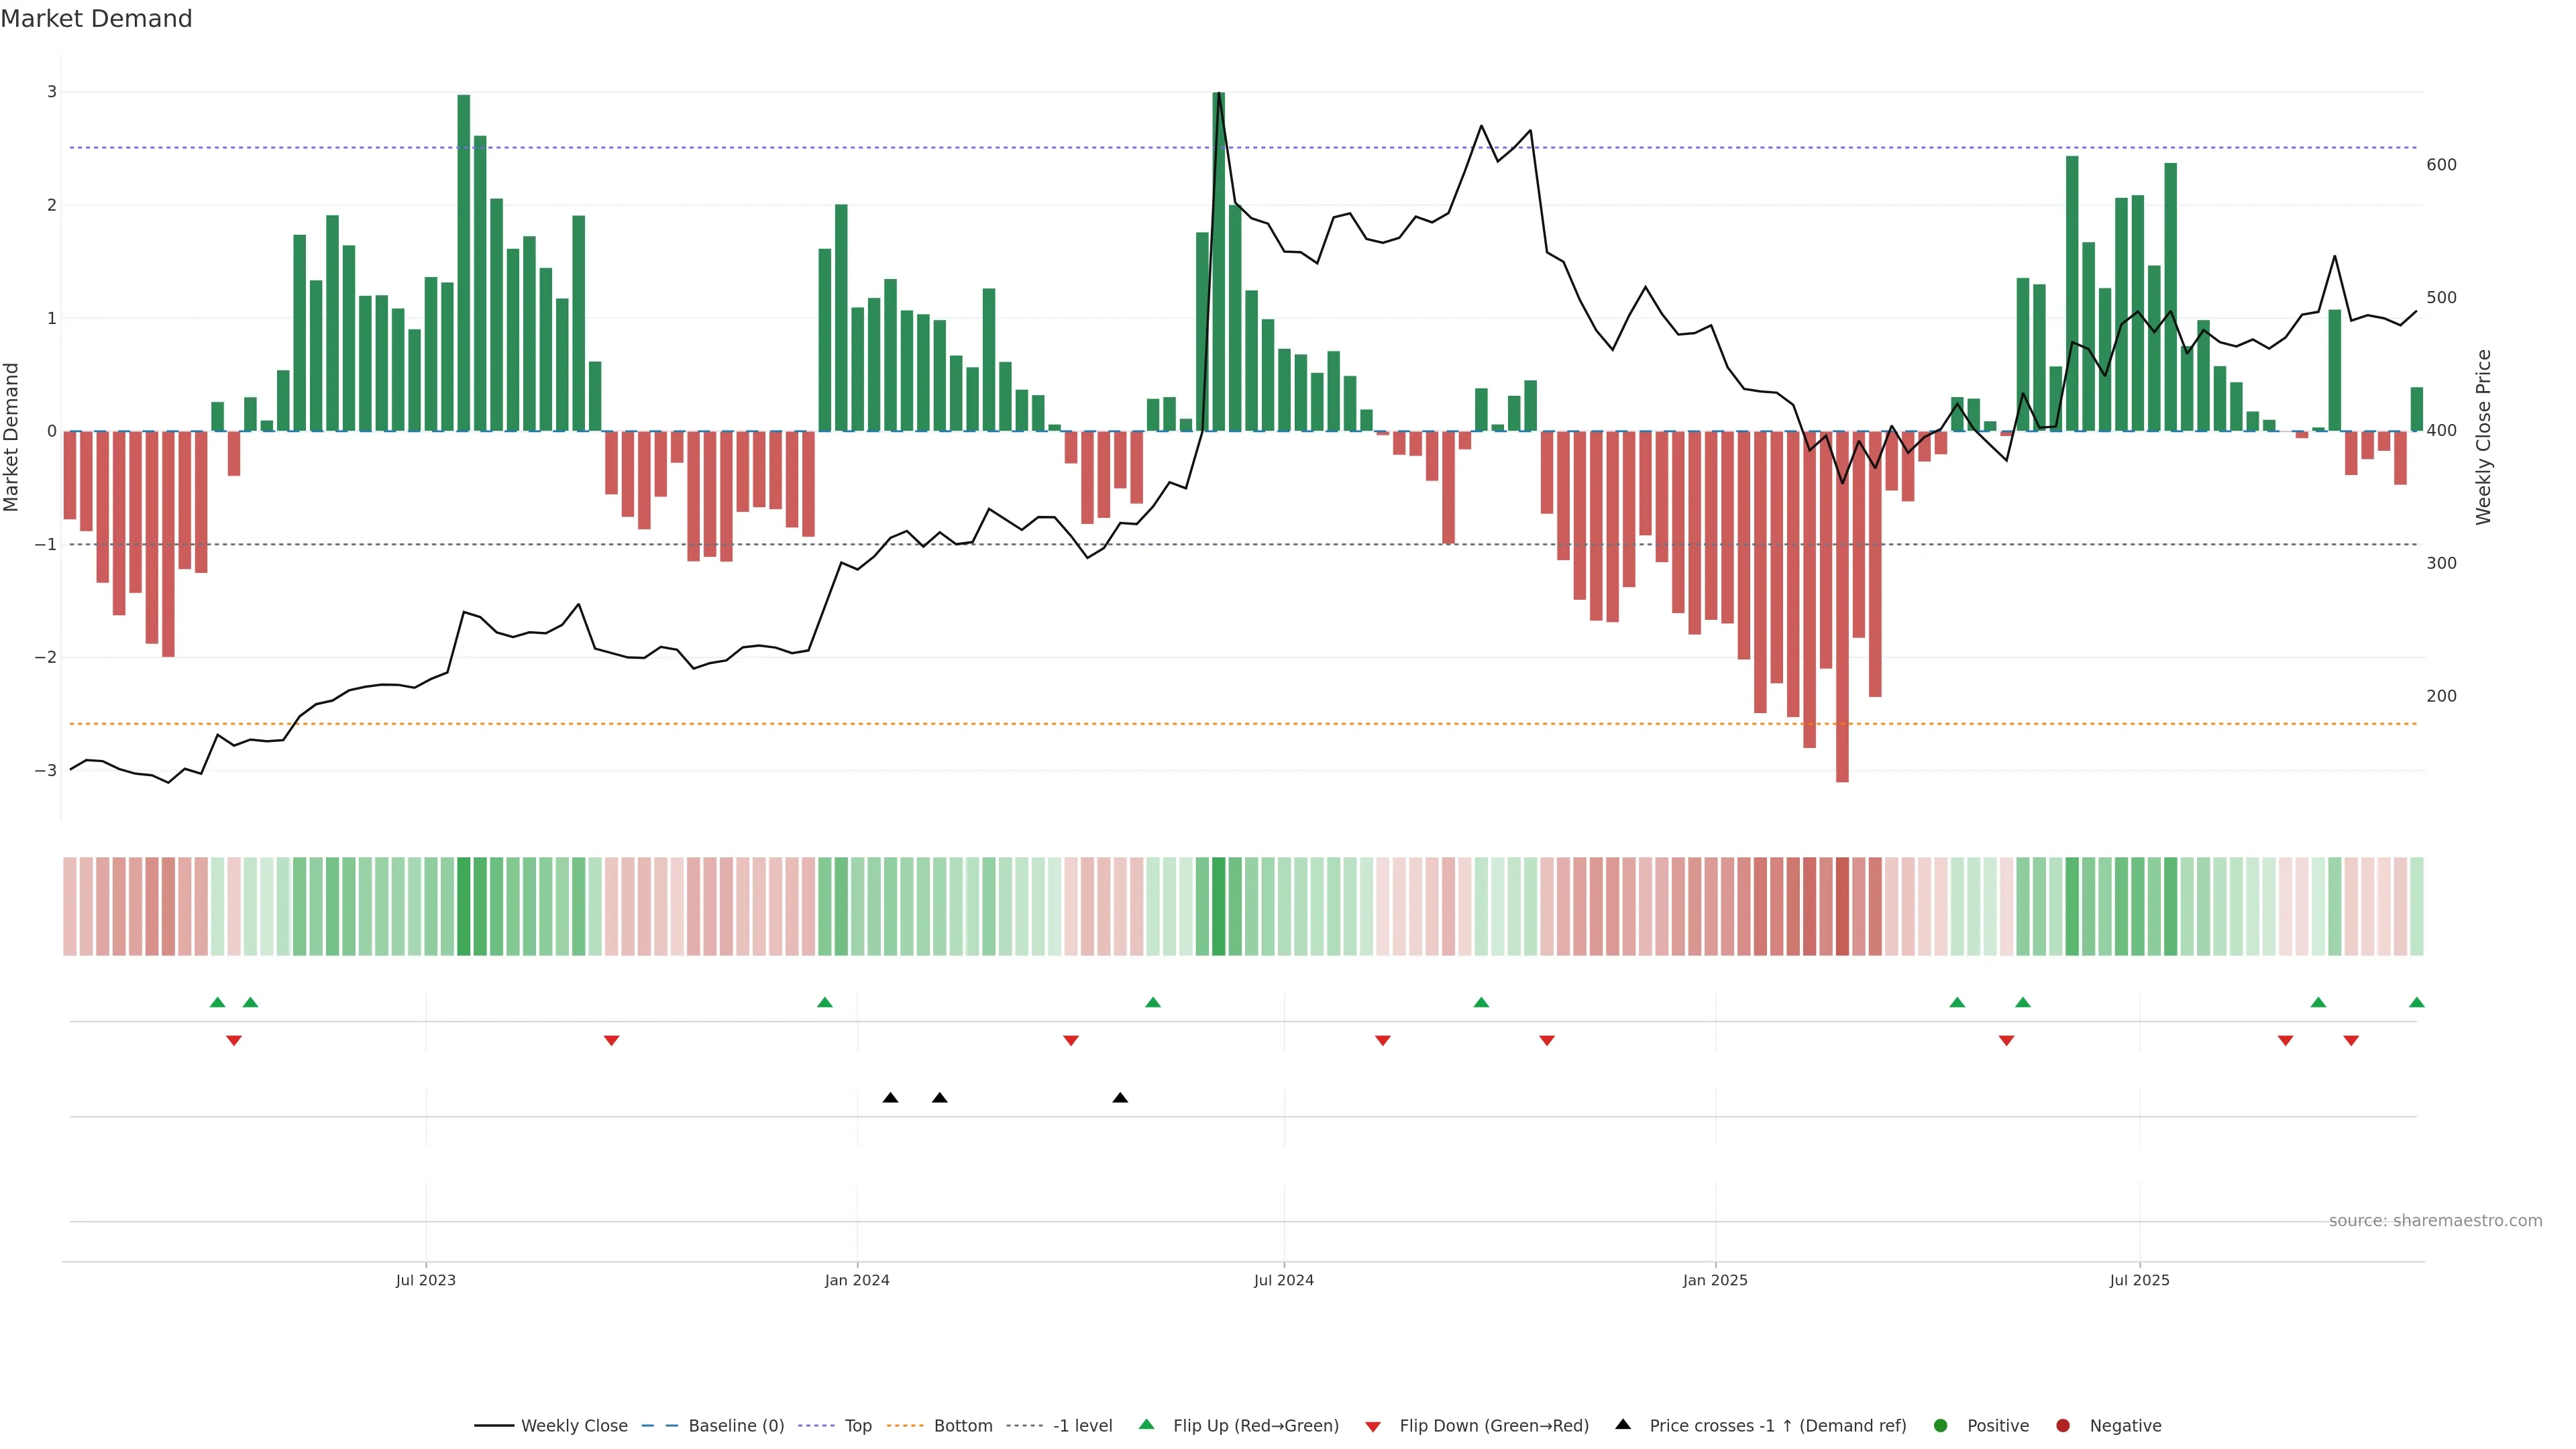Image resolution: width=2576 pixels, height=1449 pixels.
Task: Click the darkest red heatmap cell
Action: coord(1842,906)
